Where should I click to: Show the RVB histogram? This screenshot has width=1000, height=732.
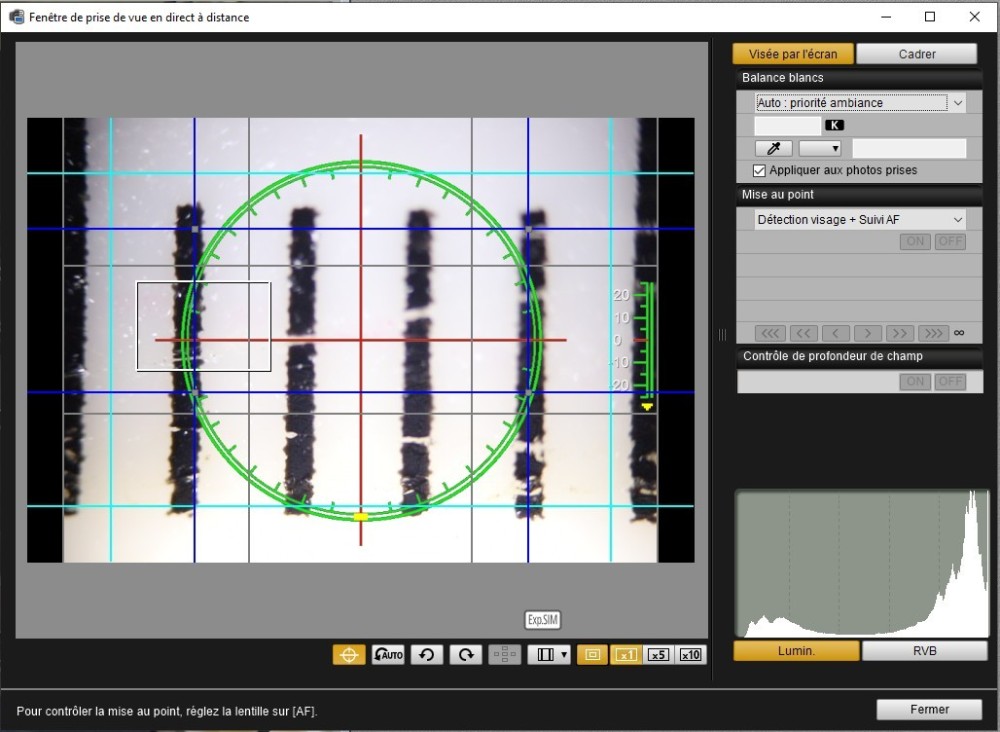925,651
